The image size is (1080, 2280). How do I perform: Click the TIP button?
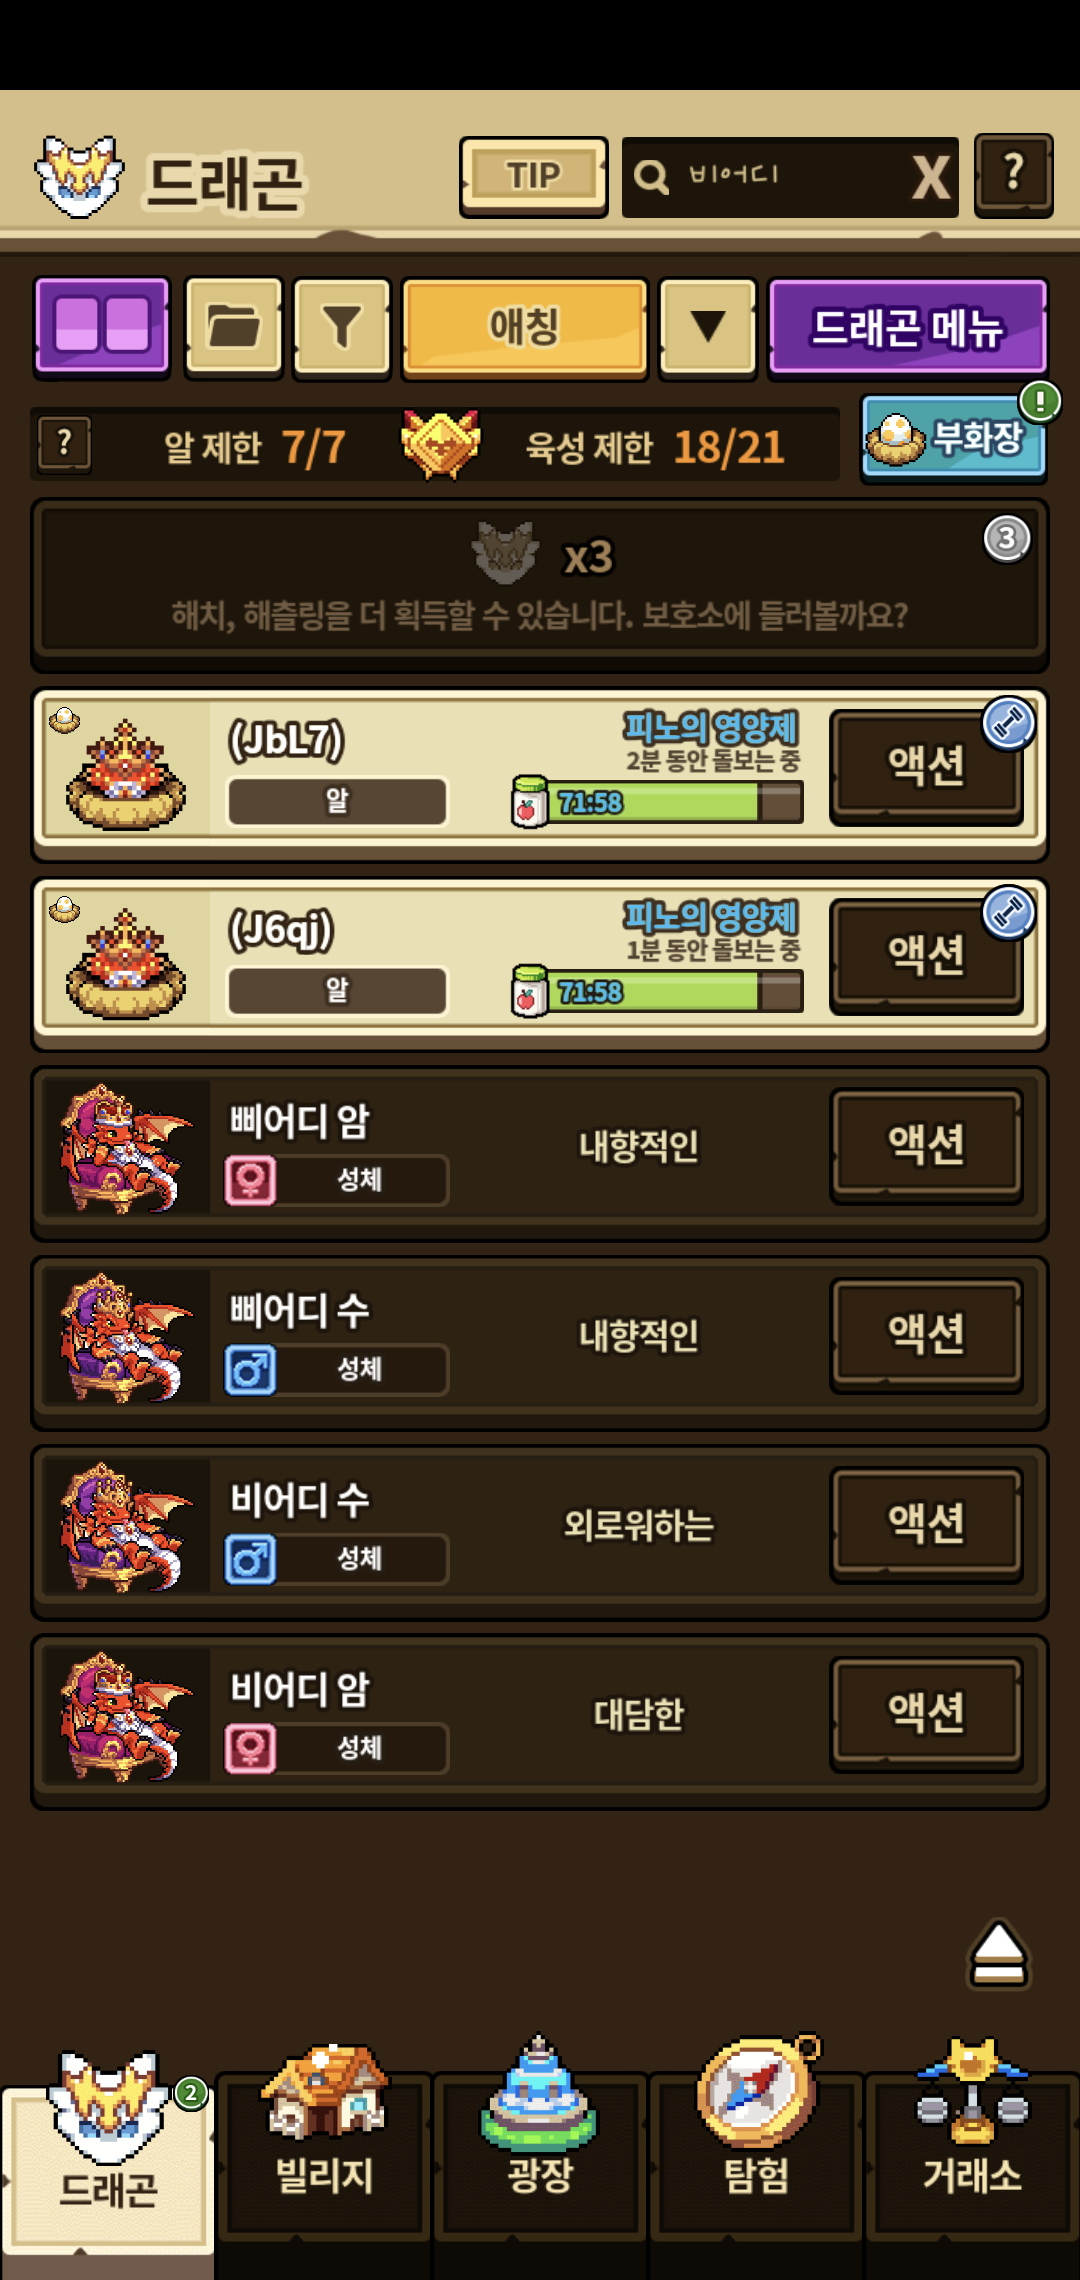tap(534, 177)
